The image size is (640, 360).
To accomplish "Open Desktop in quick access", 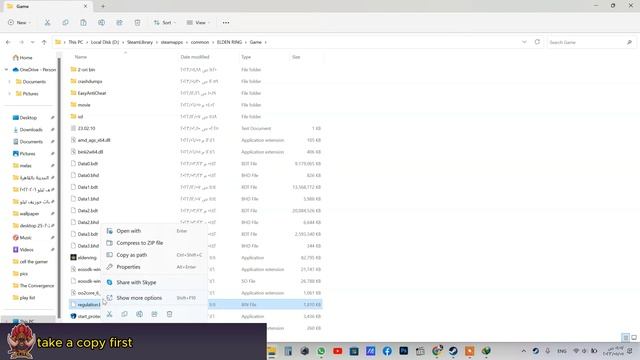I will pyautogui.click(x=29, y=118).
